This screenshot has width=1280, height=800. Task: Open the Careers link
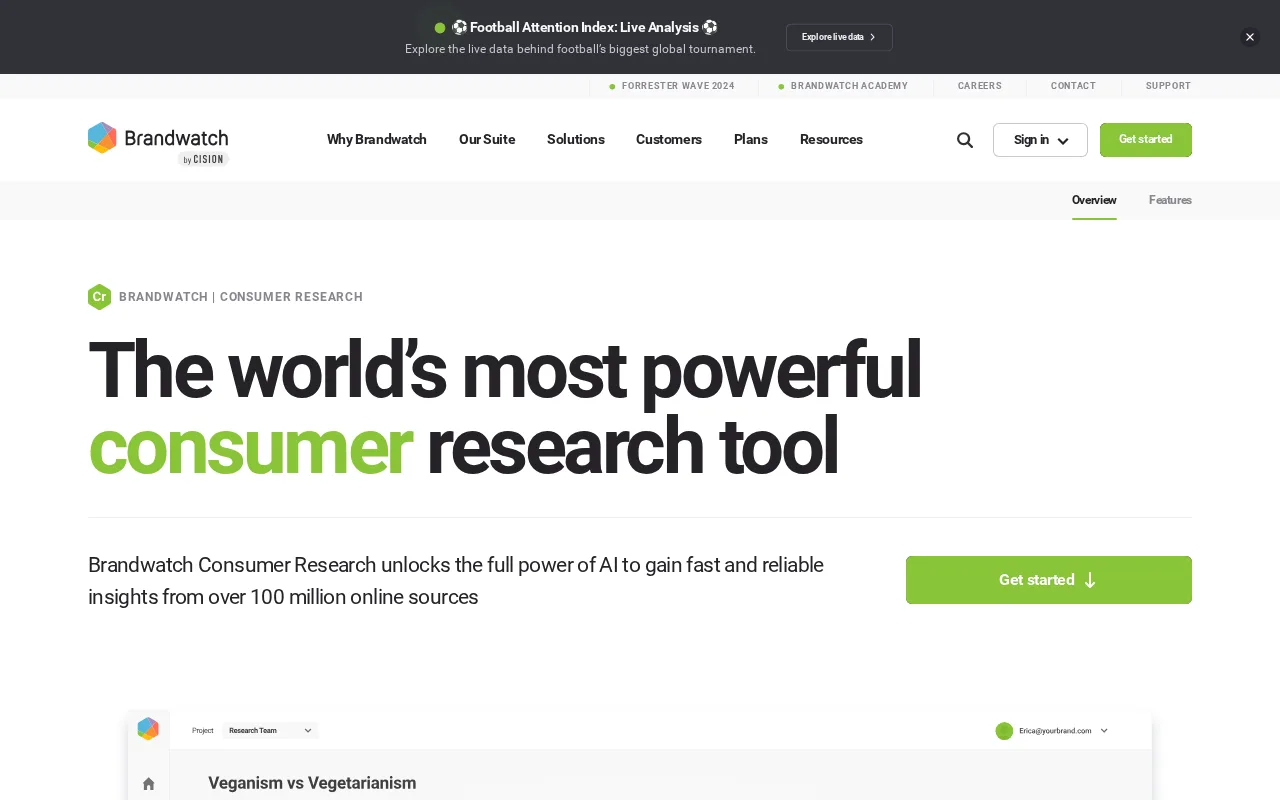[980, 86]
